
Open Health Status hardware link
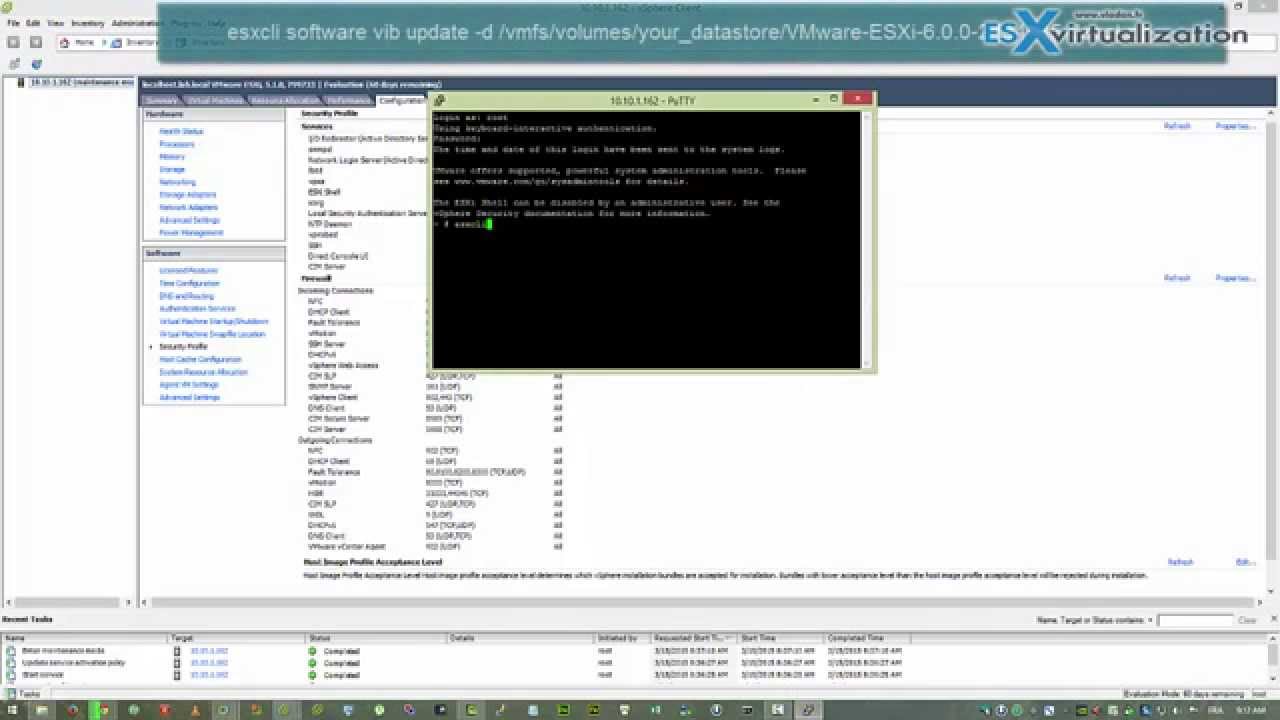(181, 132)
